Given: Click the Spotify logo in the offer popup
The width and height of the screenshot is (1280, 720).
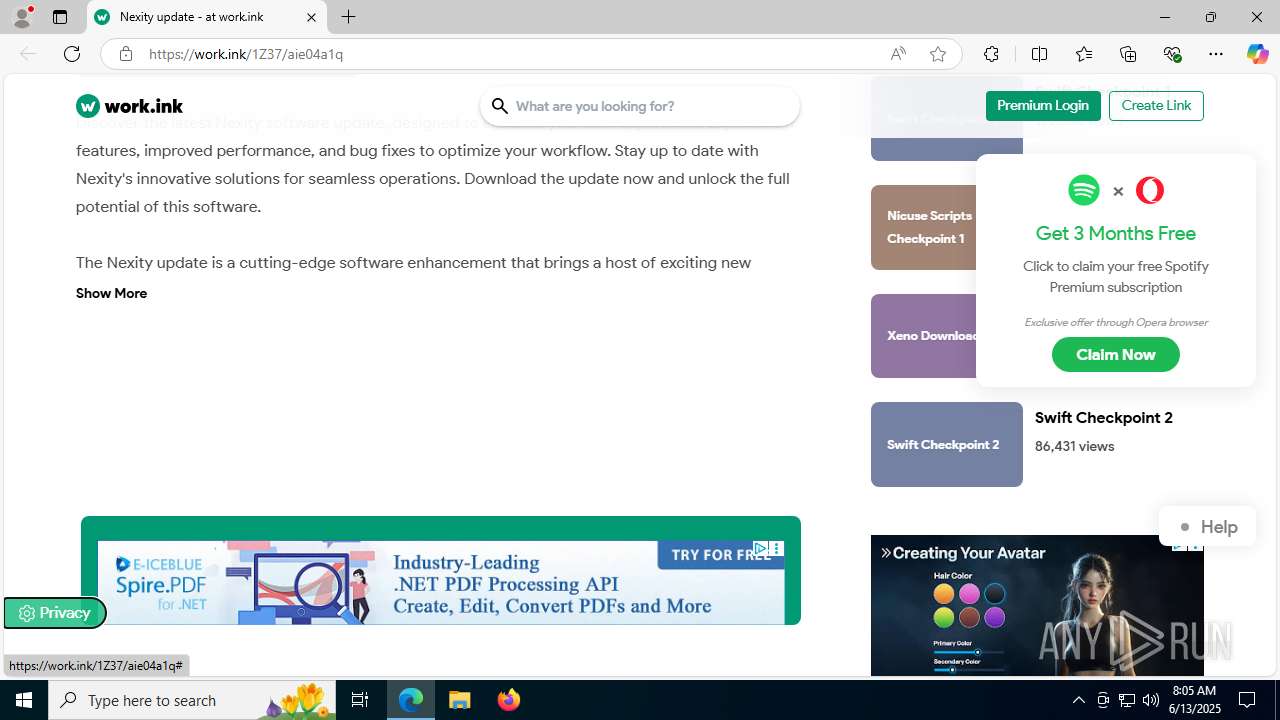Looking at the screenshot, I should tap(1084, 190).
